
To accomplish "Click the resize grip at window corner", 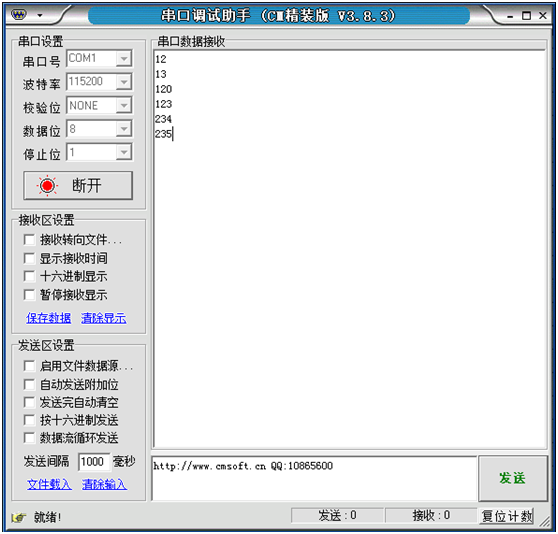I will pos(544,522).
